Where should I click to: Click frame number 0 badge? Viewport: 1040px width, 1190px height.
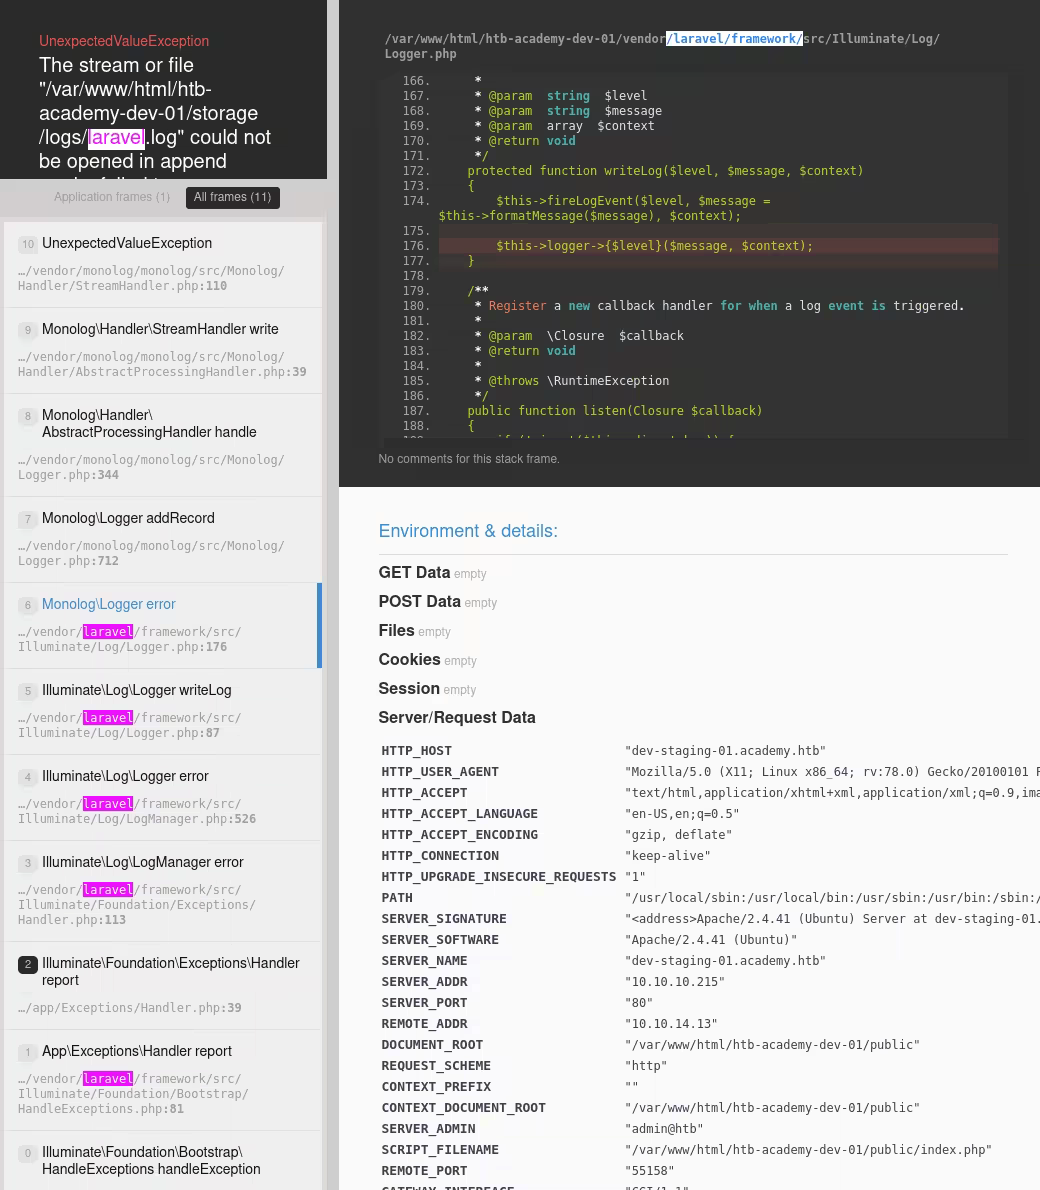(x=28, y=1154)
